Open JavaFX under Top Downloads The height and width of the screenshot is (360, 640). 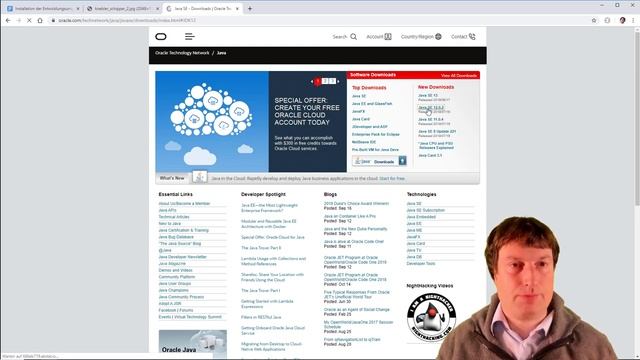358,111
